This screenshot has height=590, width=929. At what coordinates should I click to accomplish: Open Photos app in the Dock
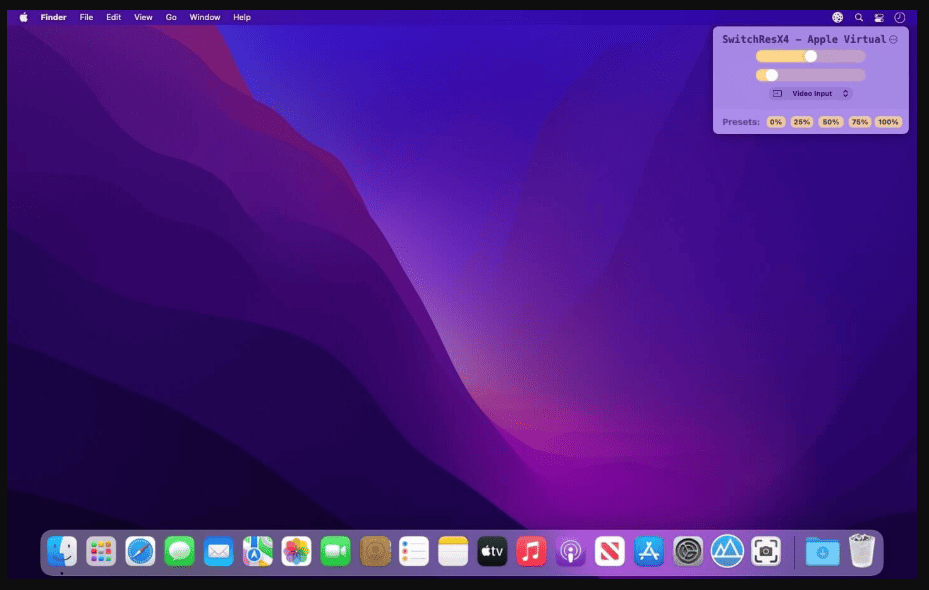coord(296,551)
